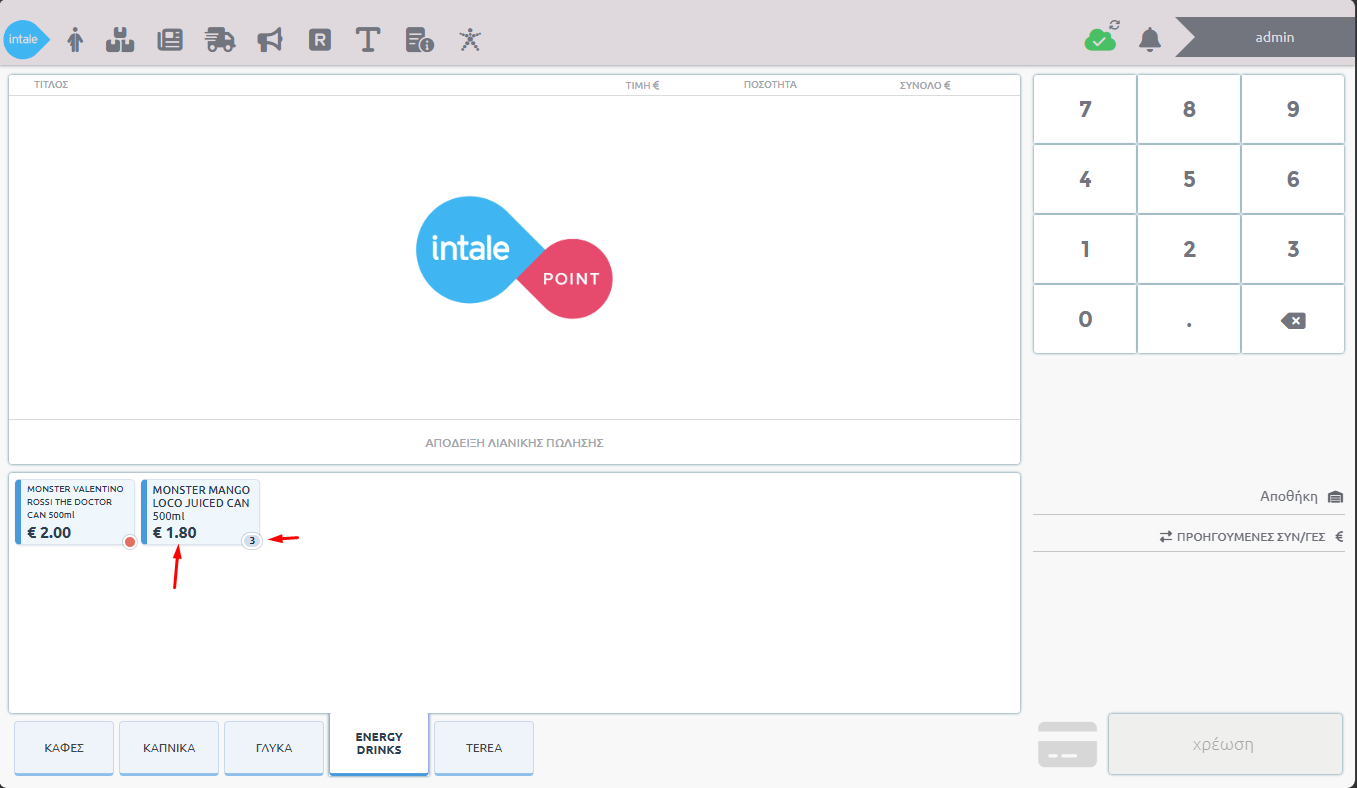Click the euro icon beside previous transactions

click(1339, 536)
